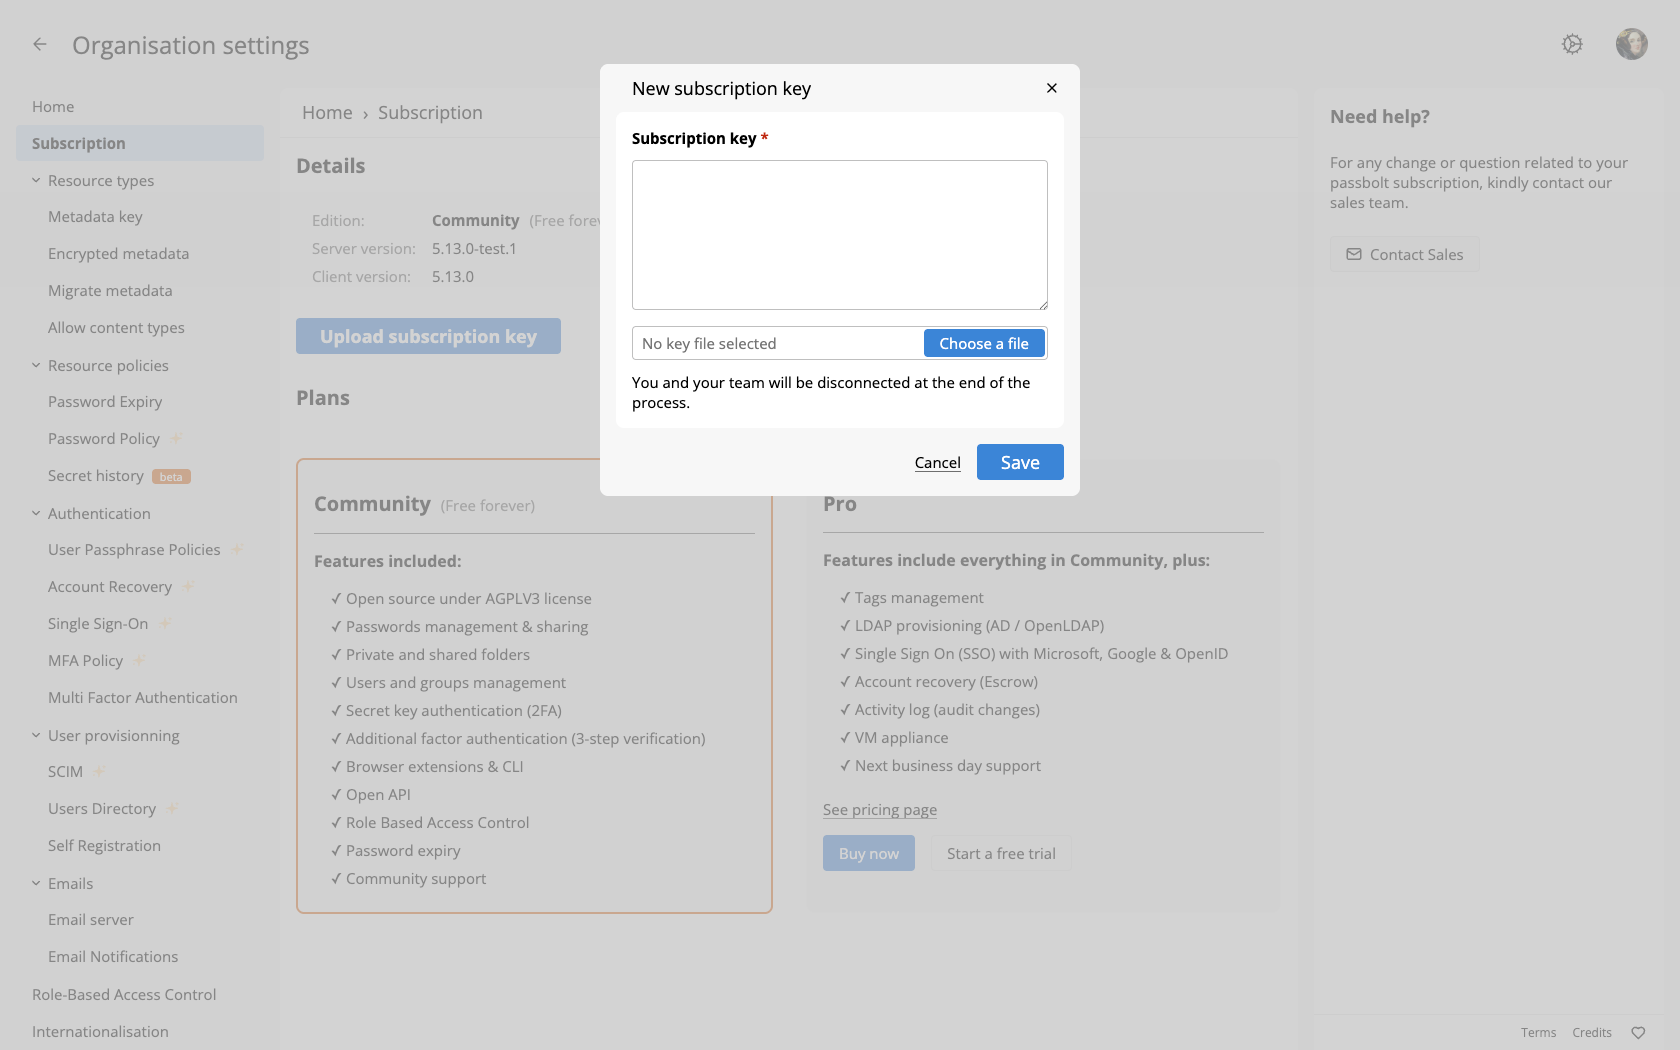Image resolution: width=1680 pixels, height=1050 pixels.
Task: Open Self Registration settings
Action: (104, 846)
